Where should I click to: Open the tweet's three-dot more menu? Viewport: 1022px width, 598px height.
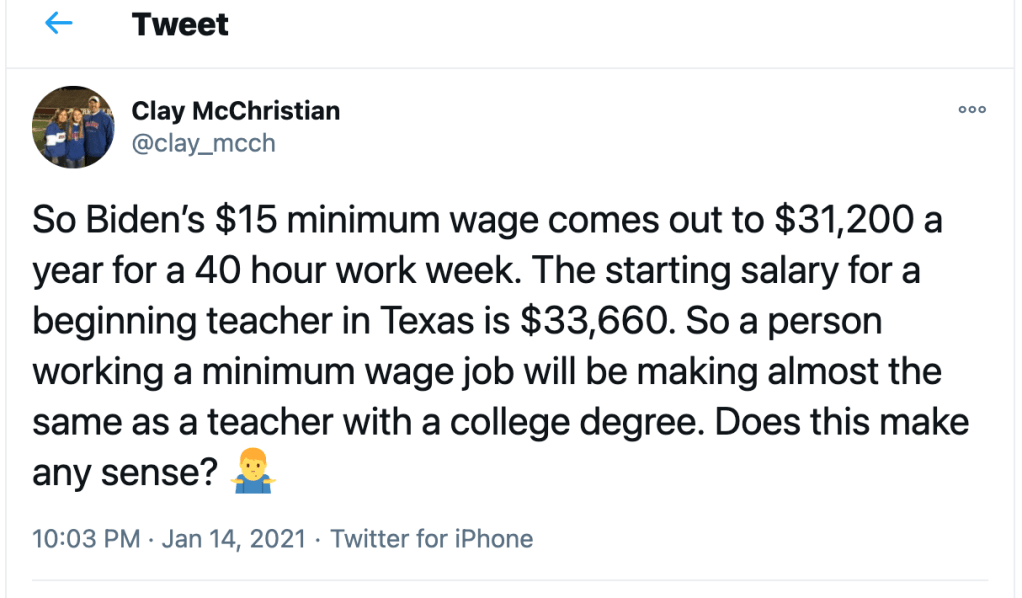coord(972,110)
